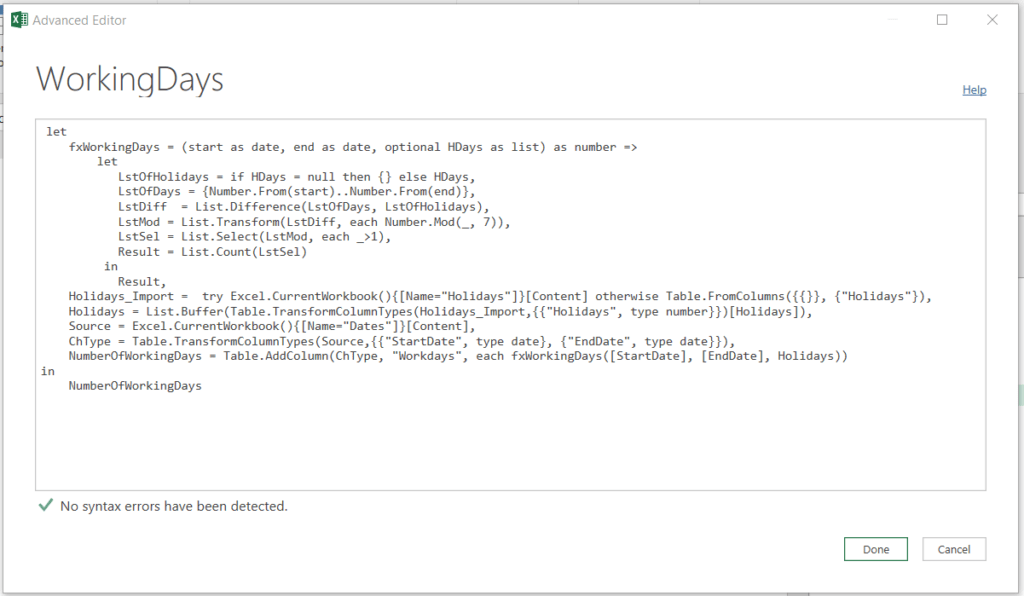Close the Advanced Editor dialog
Viewport: 1024px width, 596px height.
coord(991,20)
